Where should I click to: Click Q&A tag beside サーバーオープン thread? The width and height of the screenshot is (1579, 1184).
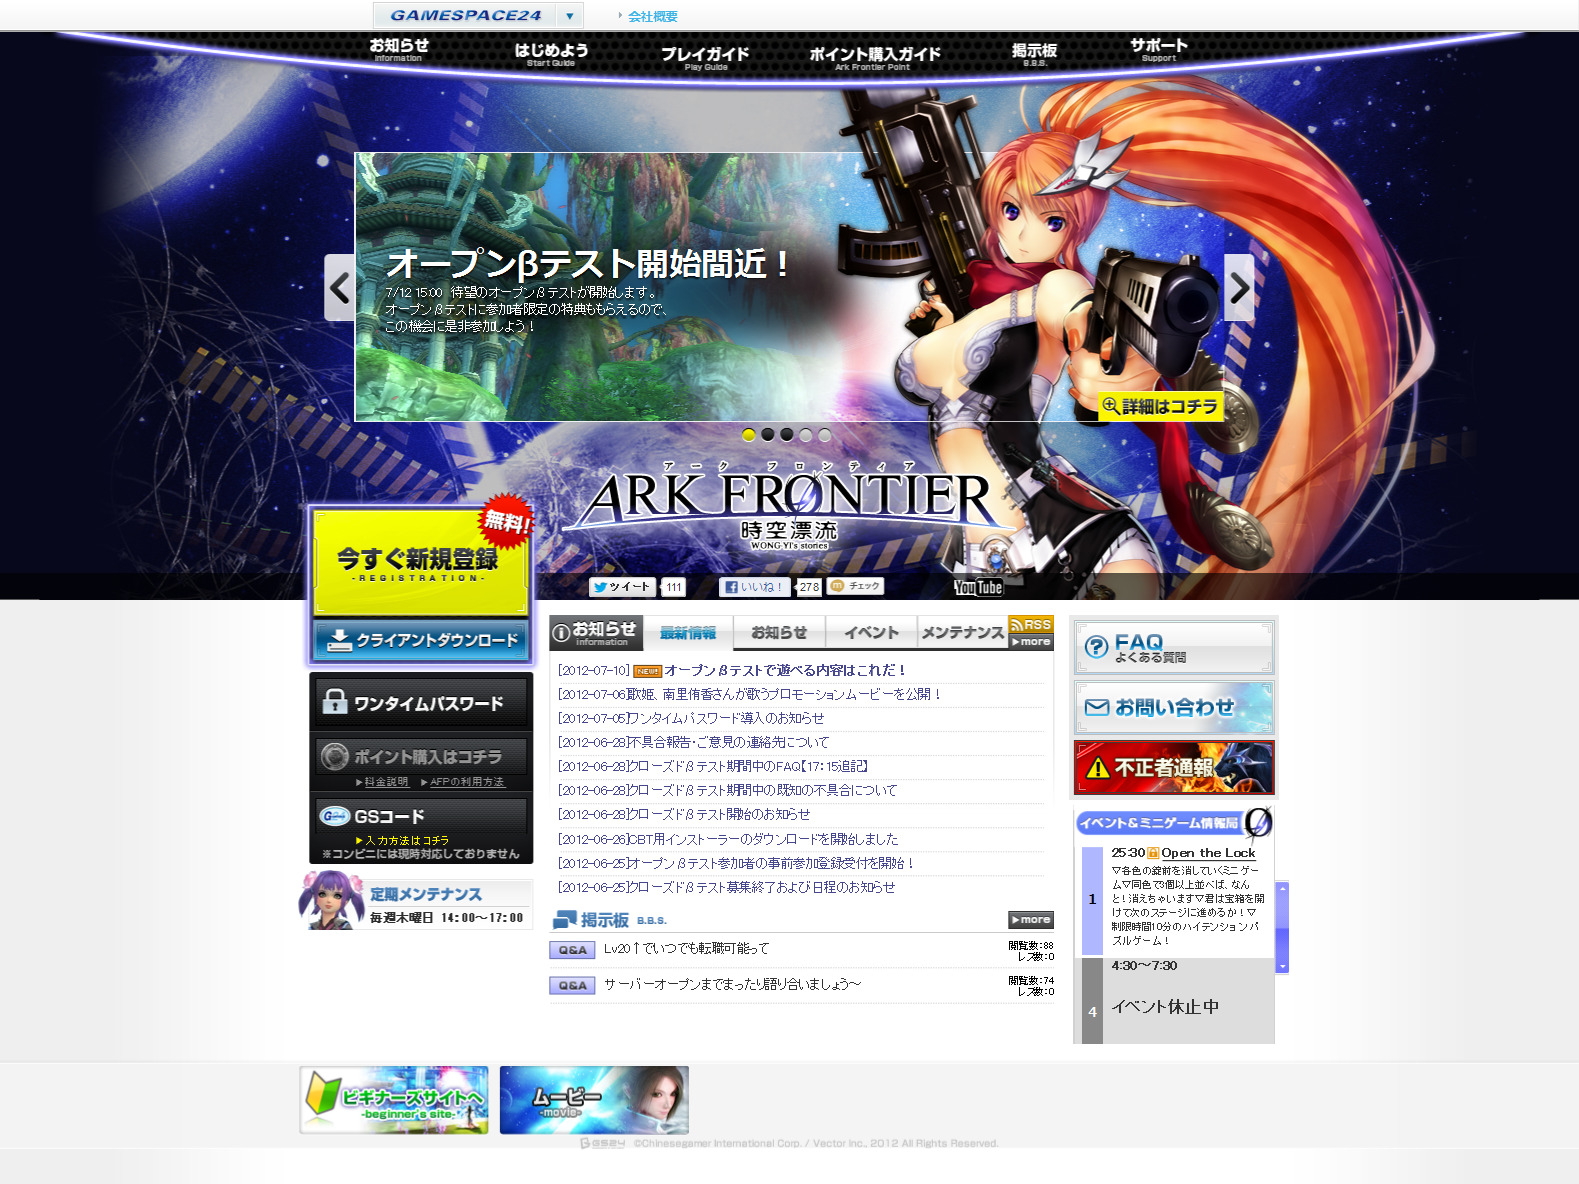pyautogui.click(x=572, y=986)
